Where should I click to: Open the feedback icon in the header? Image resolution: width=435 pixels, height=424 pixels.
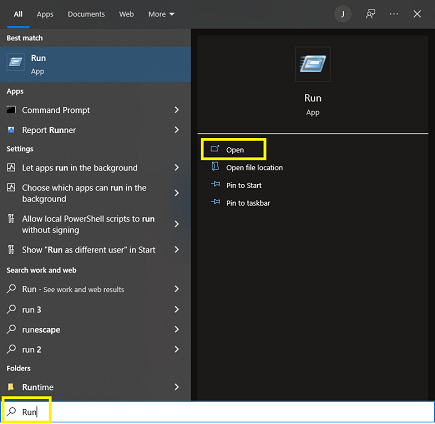(x=371, y=14)
